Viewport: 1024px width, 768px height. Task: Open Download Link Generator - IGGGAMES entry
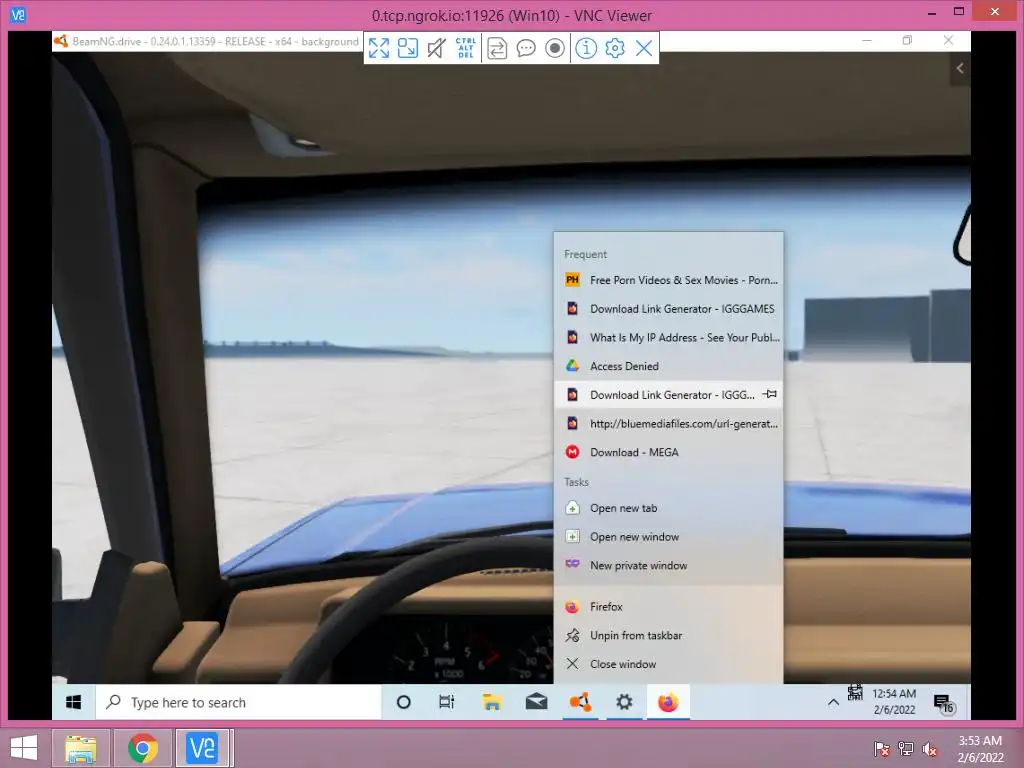668,309
